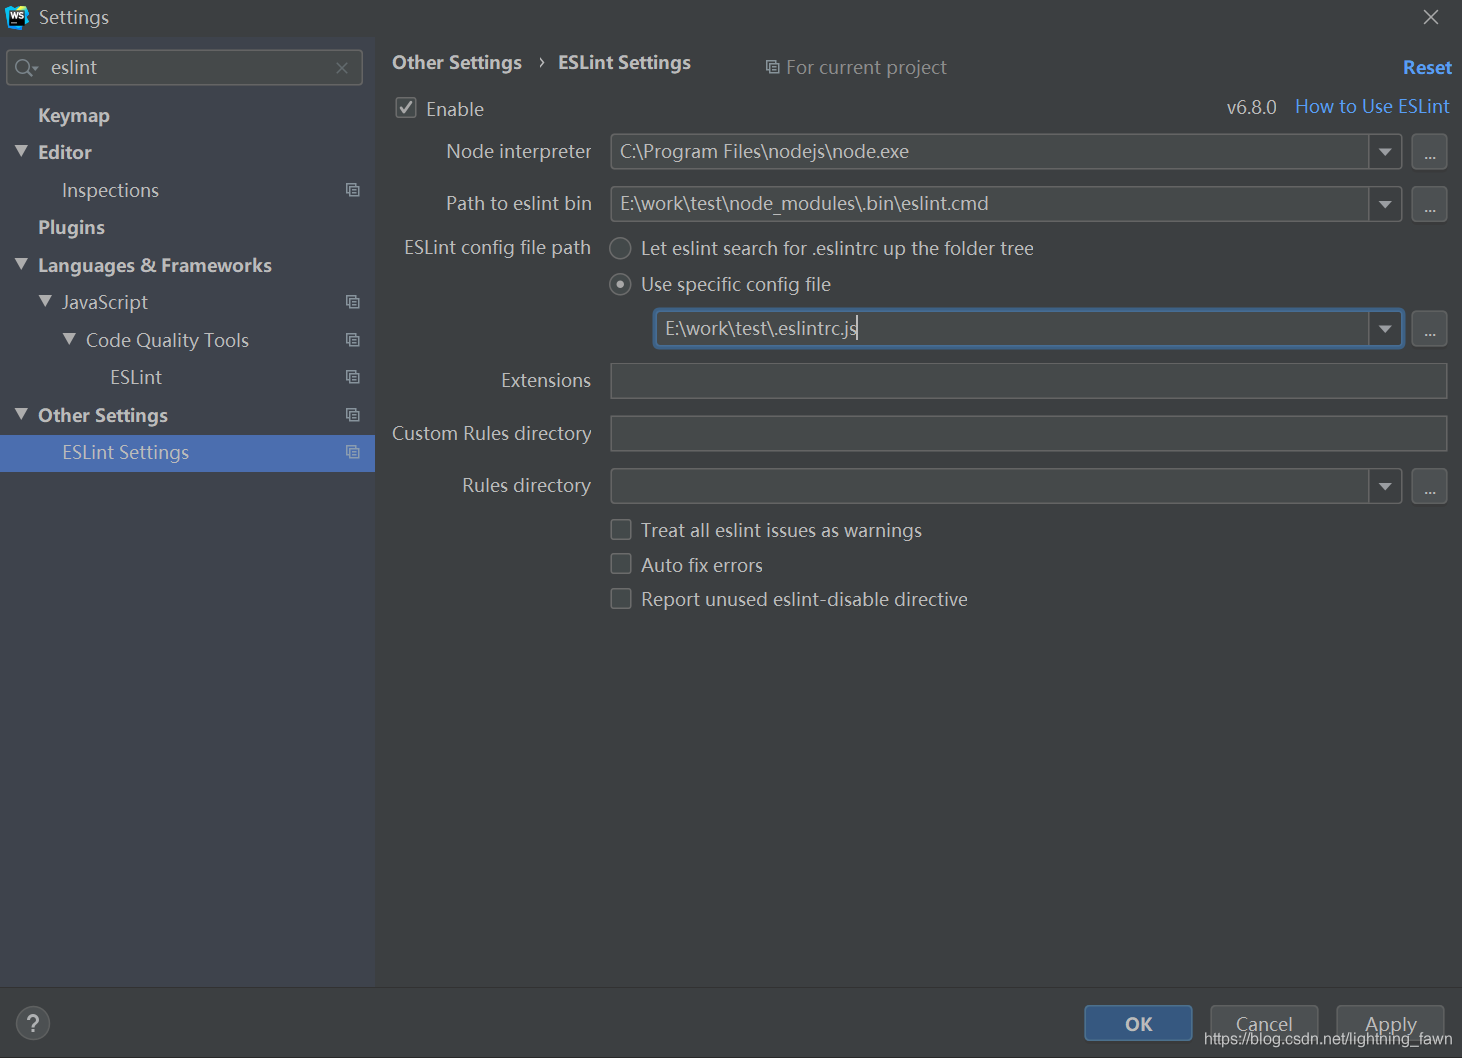Click the Node interpreter path field
The height and width of the screenshot is (1058, 1462).
coord(990,152)
